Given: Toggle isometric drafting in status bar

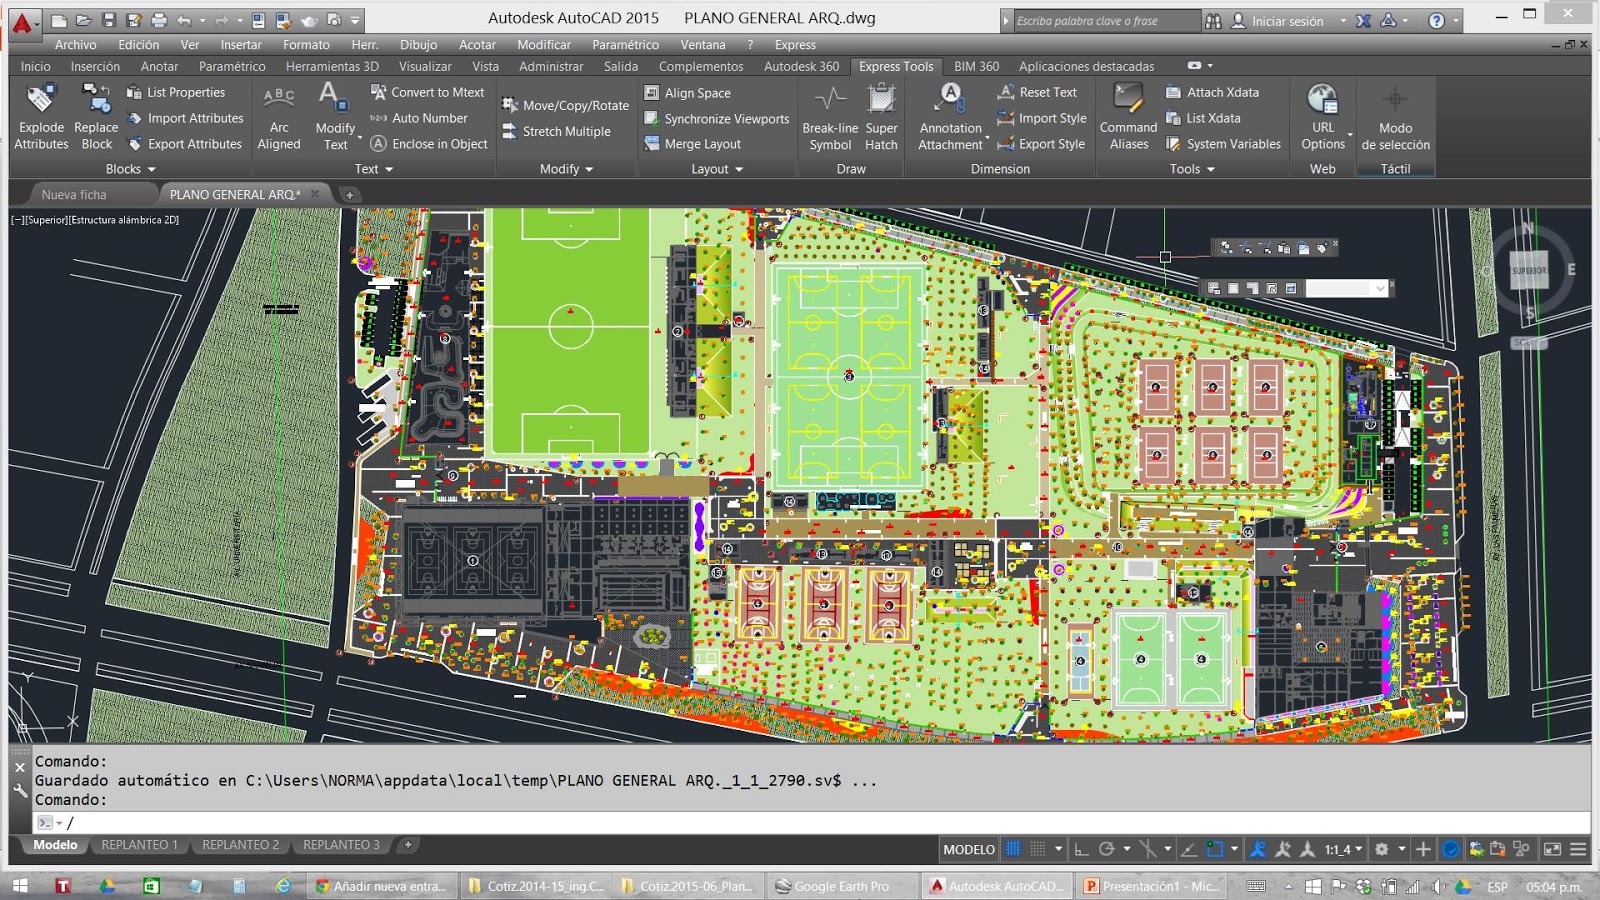Looking at the screenshot, I should (x=1148, y=849).
